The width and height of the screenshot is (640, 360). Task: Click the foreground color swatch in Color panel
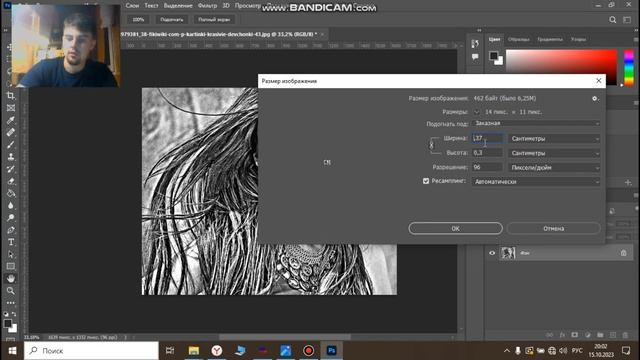(493, 56)
